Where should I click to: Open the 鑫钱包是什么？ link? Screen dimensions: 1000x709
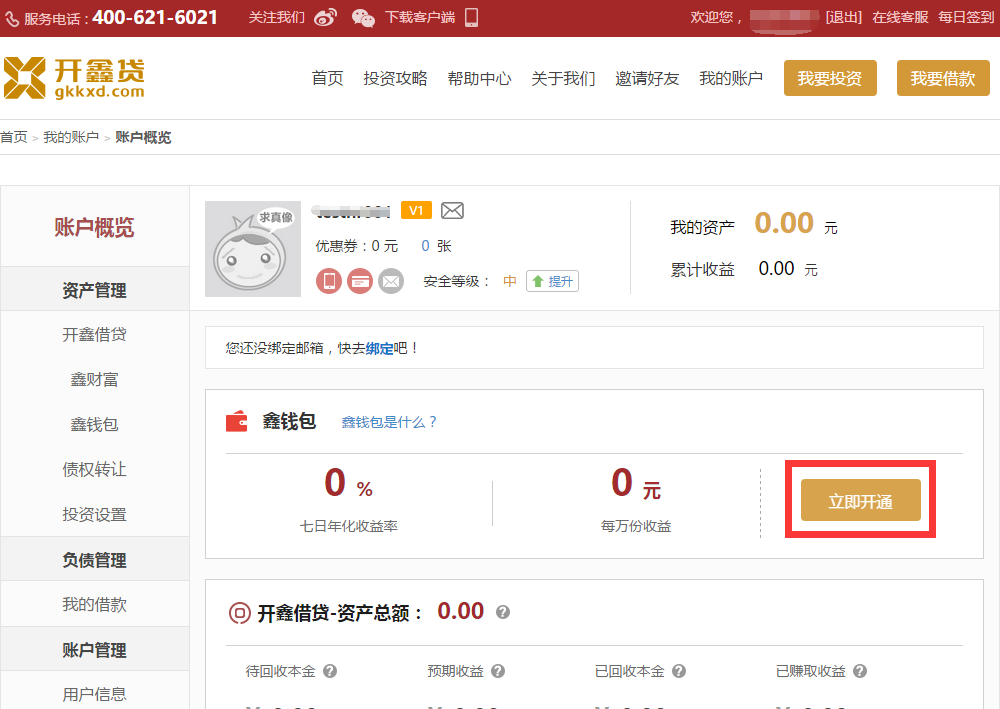(x=389, y=422)
